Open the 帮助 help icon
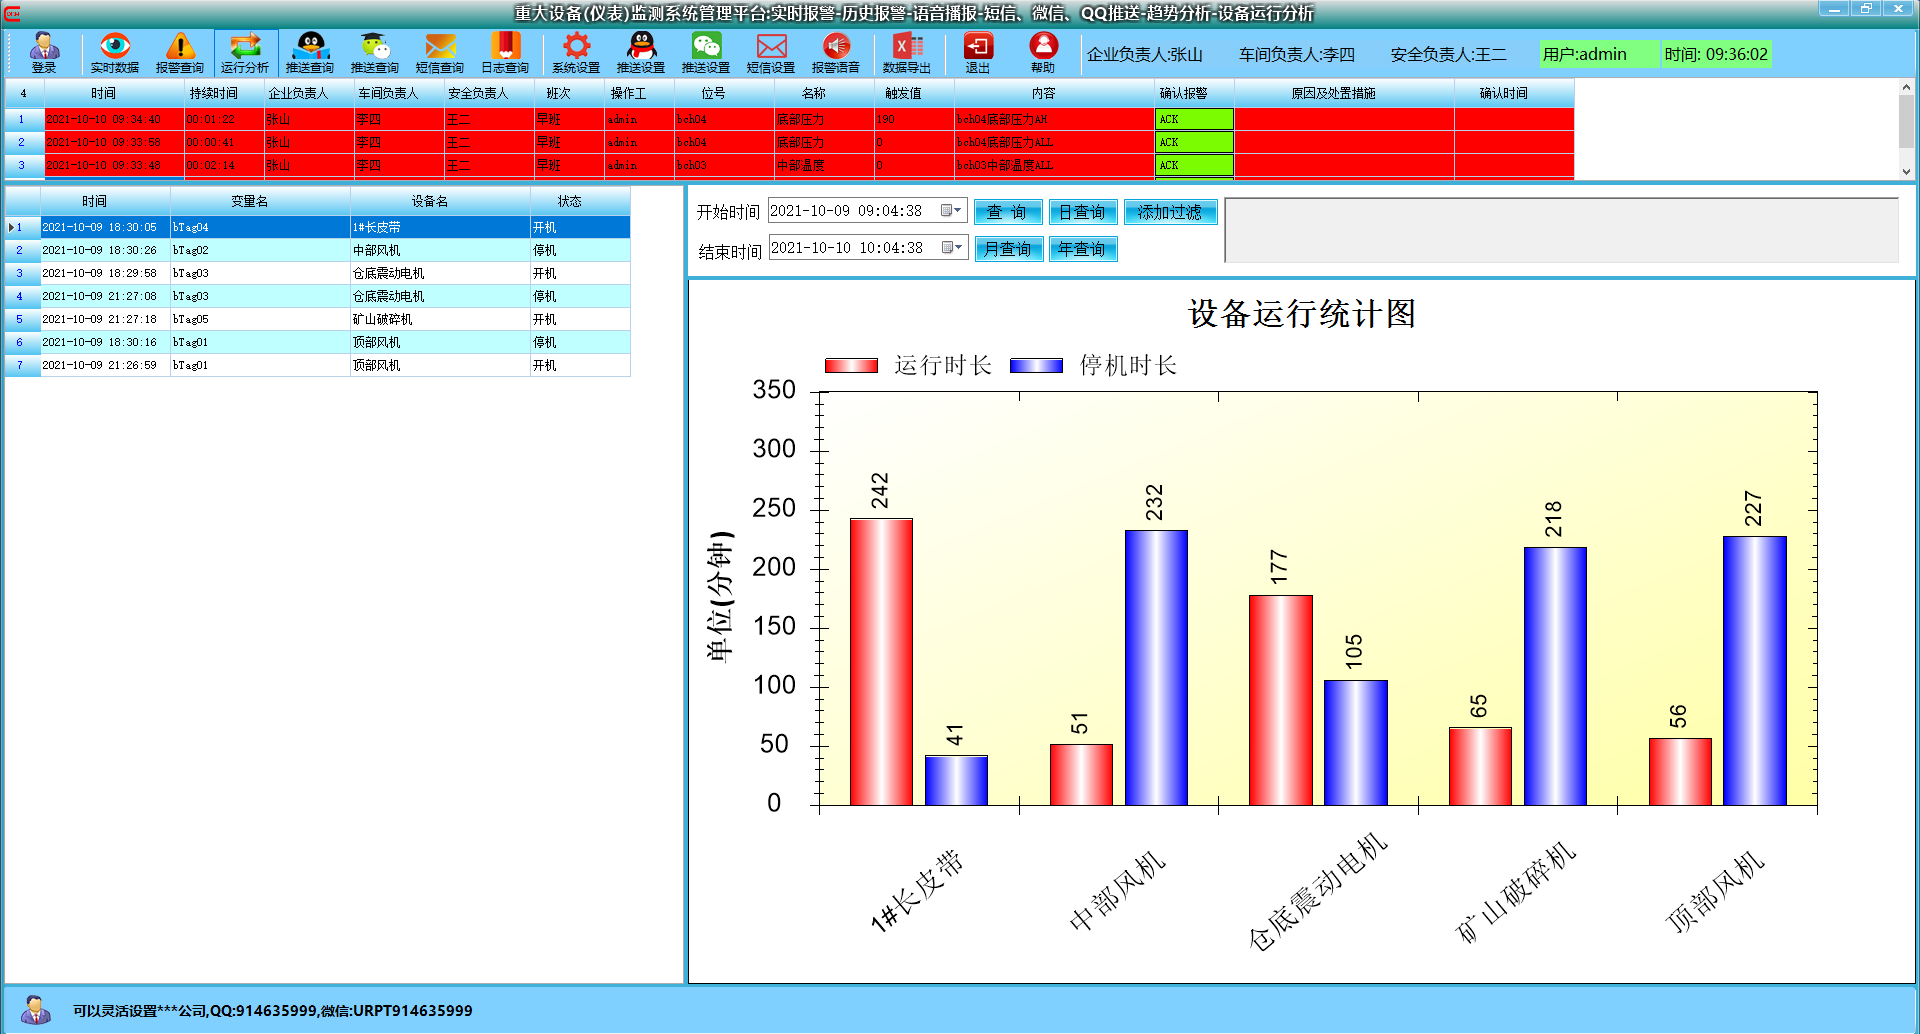 coord(1043,53)
